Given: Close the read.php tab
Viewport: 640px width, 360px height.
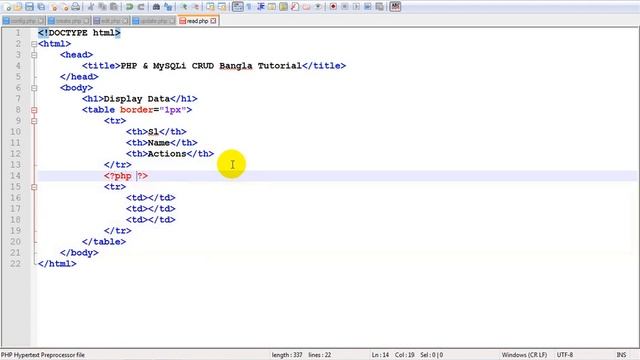Looking at the screenshot, I should pos(213,21).
